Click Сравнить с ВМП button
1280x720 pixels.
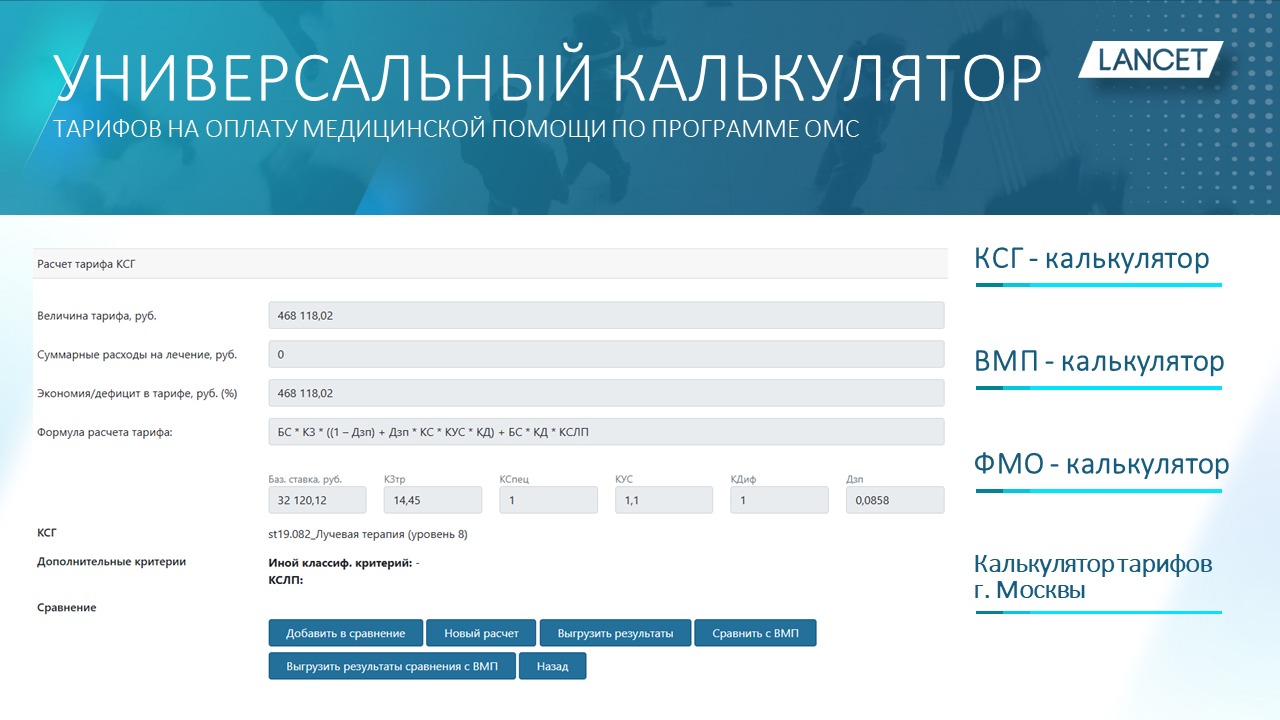pos(755,633)
